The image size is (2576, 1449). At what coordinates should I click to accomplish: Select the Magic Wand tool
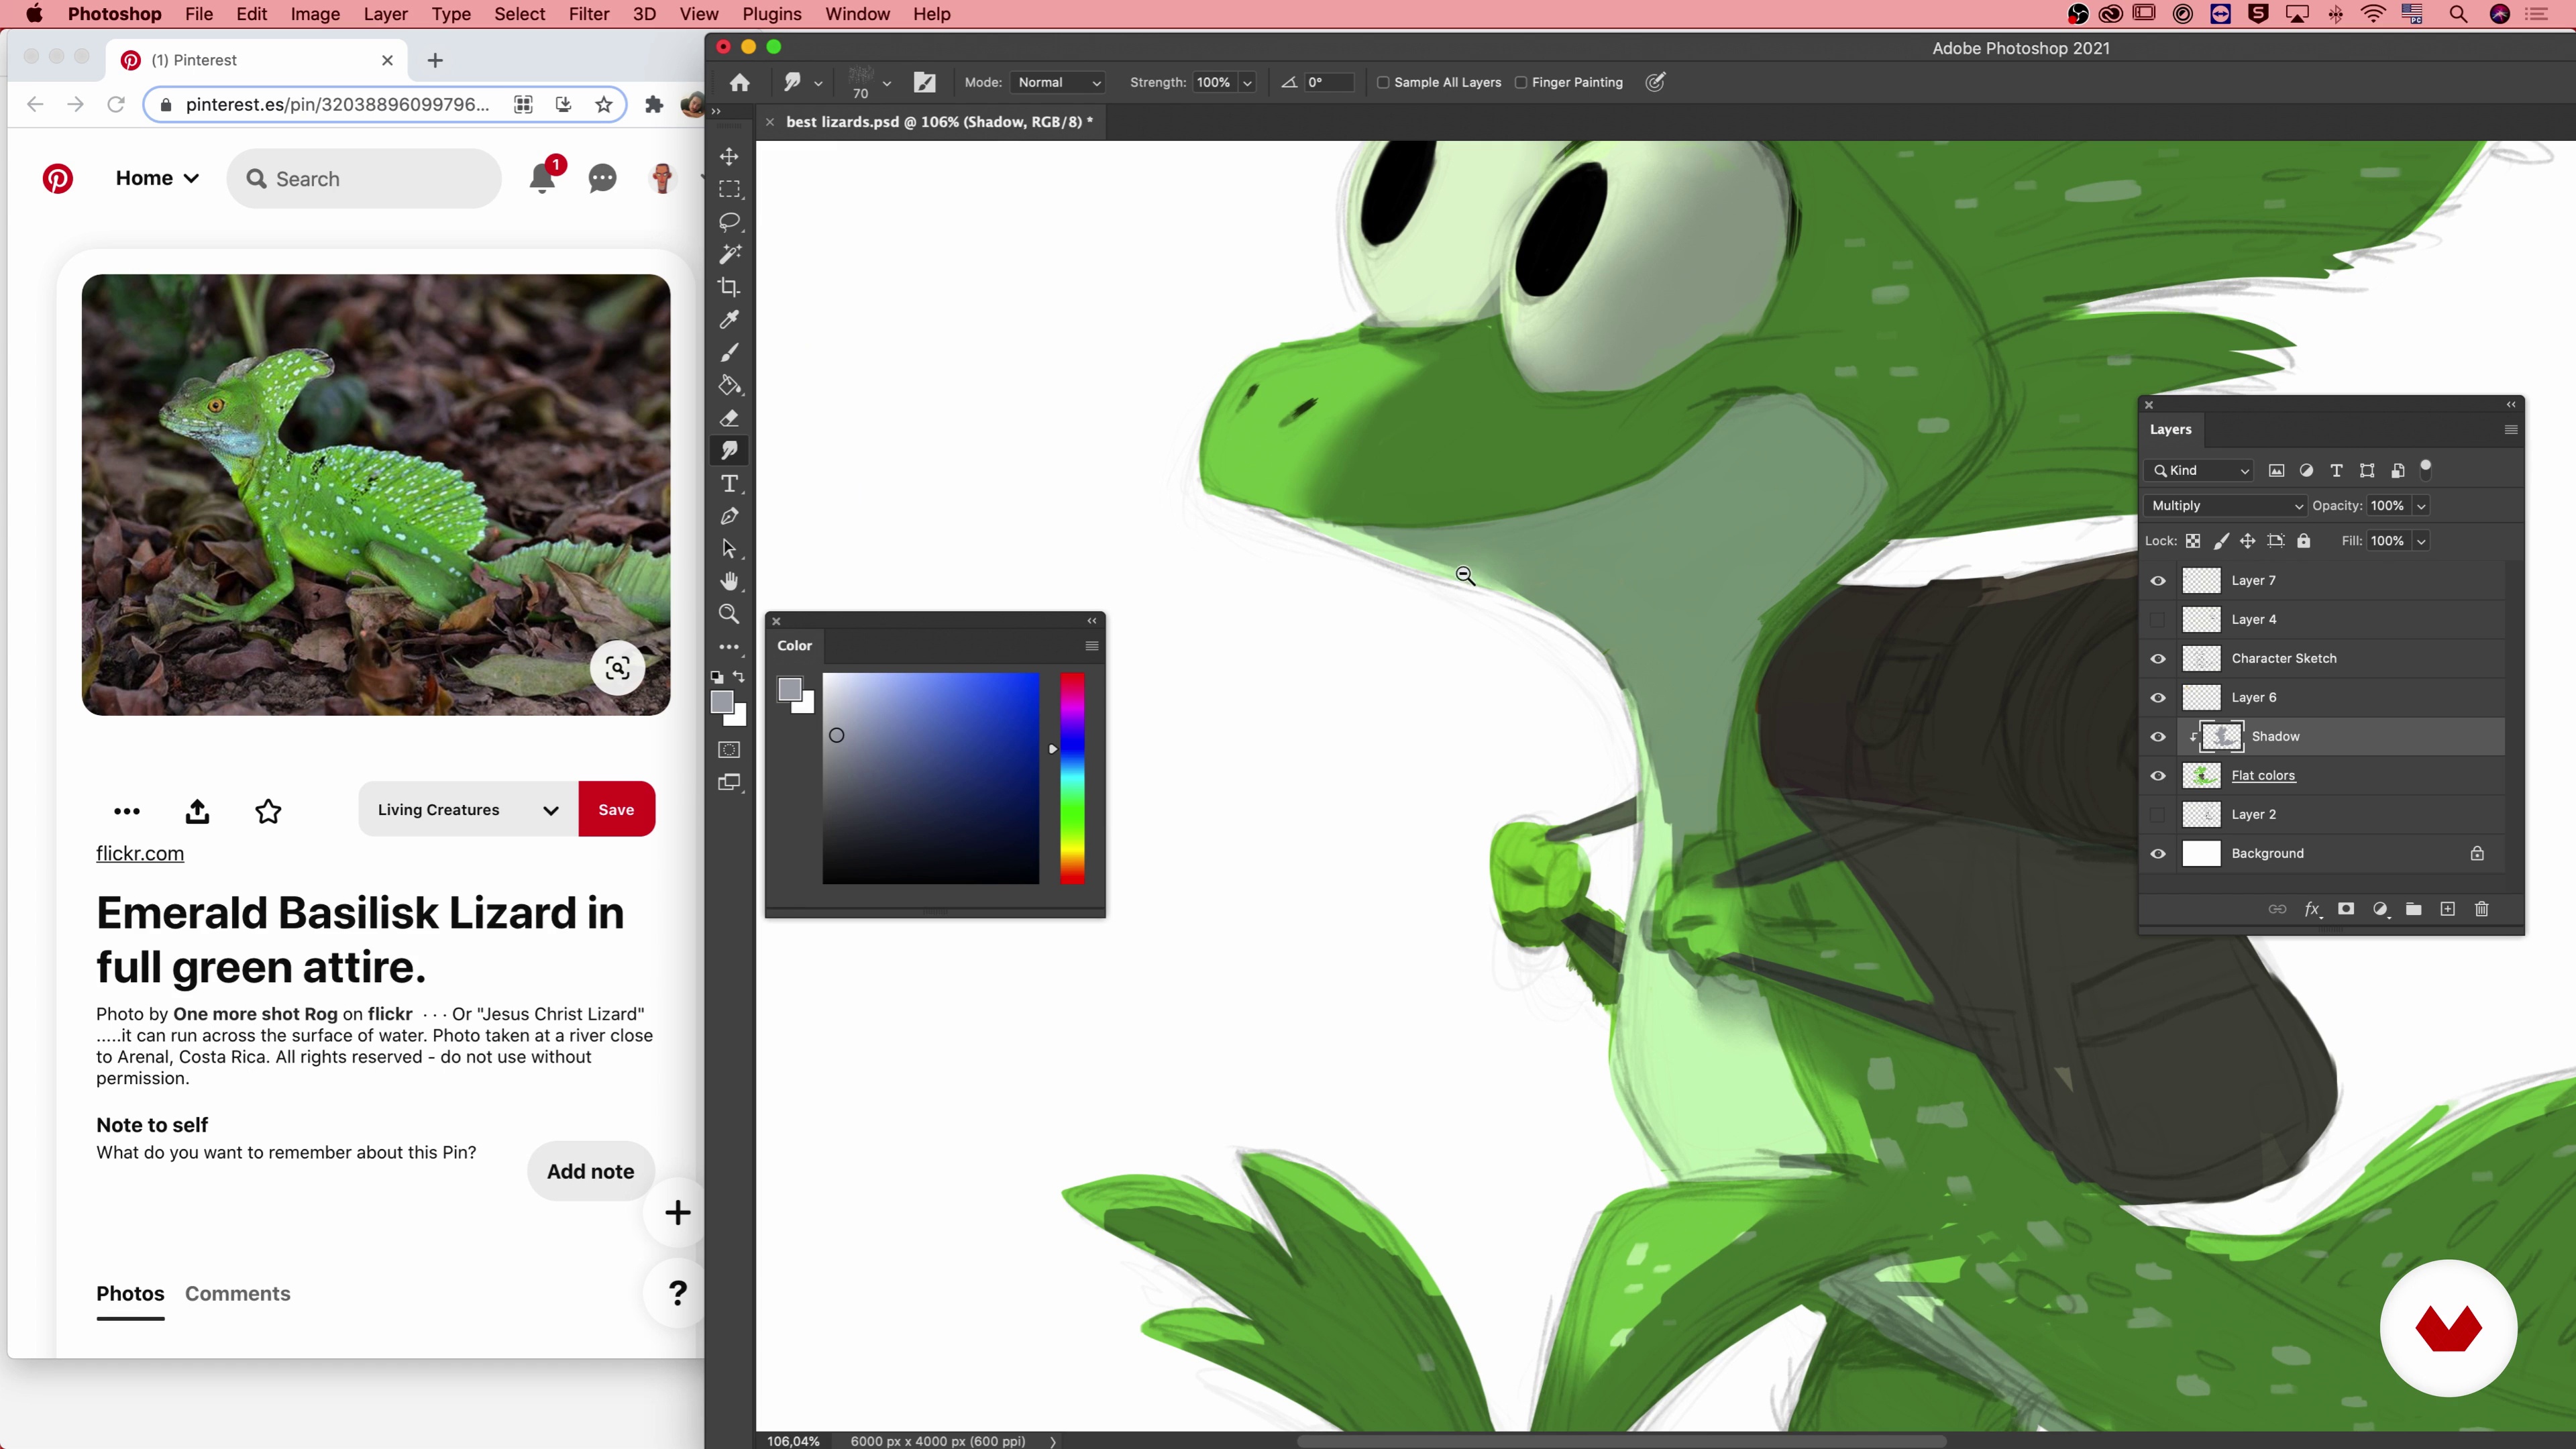(729, 254)
